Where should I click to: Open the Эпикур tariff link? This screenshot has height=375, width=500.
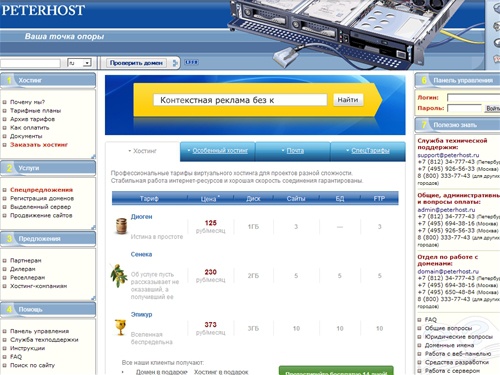[141, 314]
